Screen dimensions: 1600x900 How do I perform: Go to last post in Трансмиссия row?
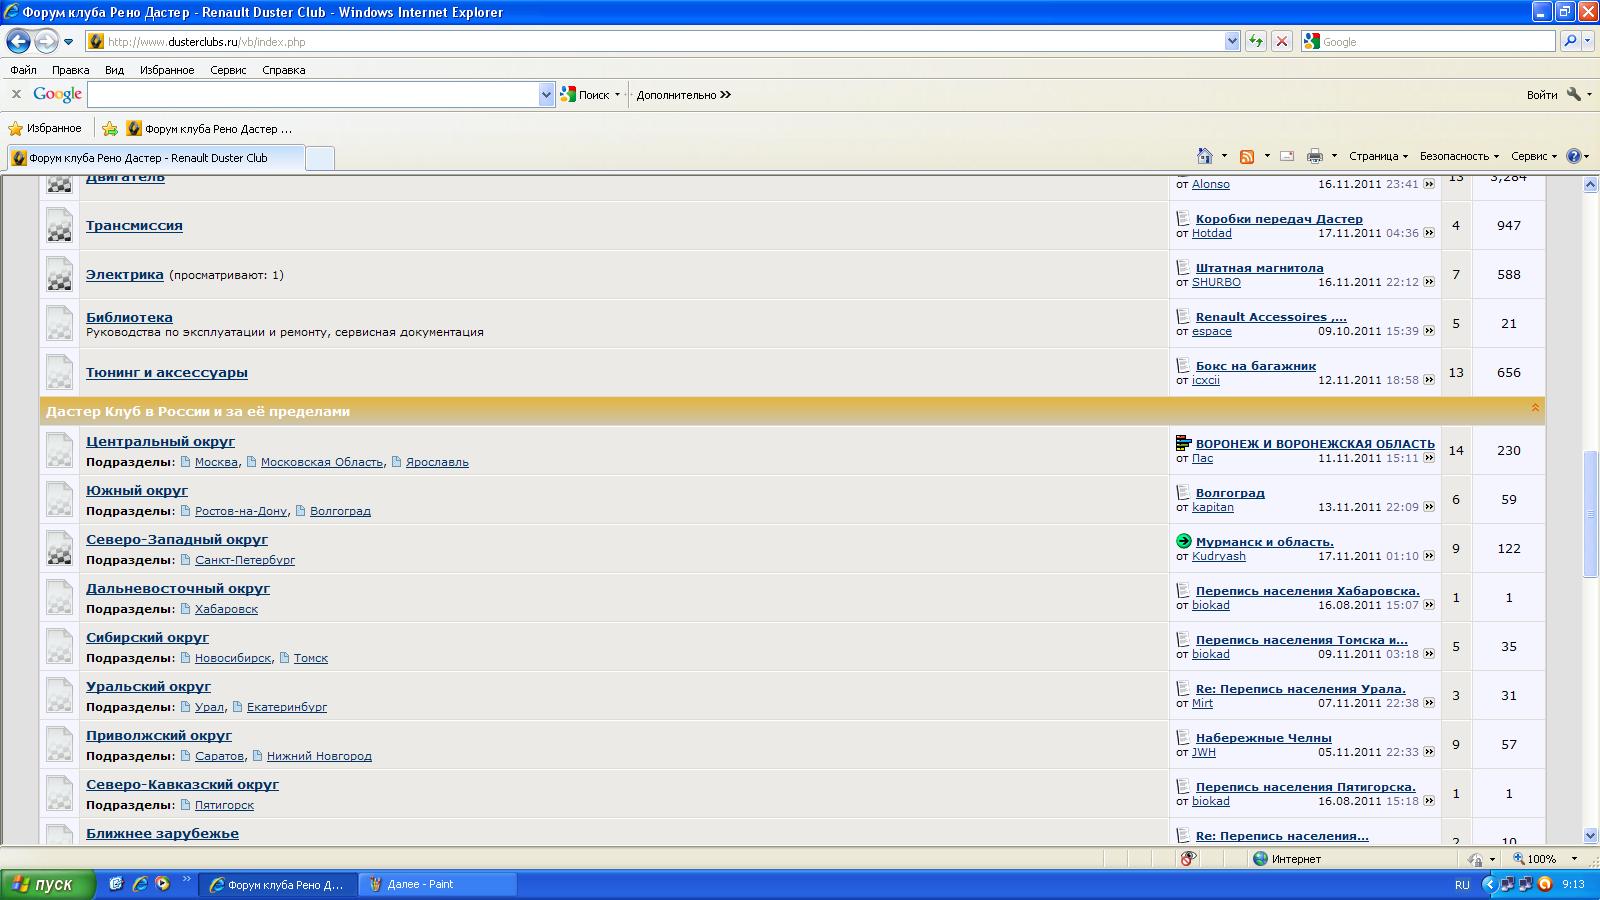coord(1429,233)
